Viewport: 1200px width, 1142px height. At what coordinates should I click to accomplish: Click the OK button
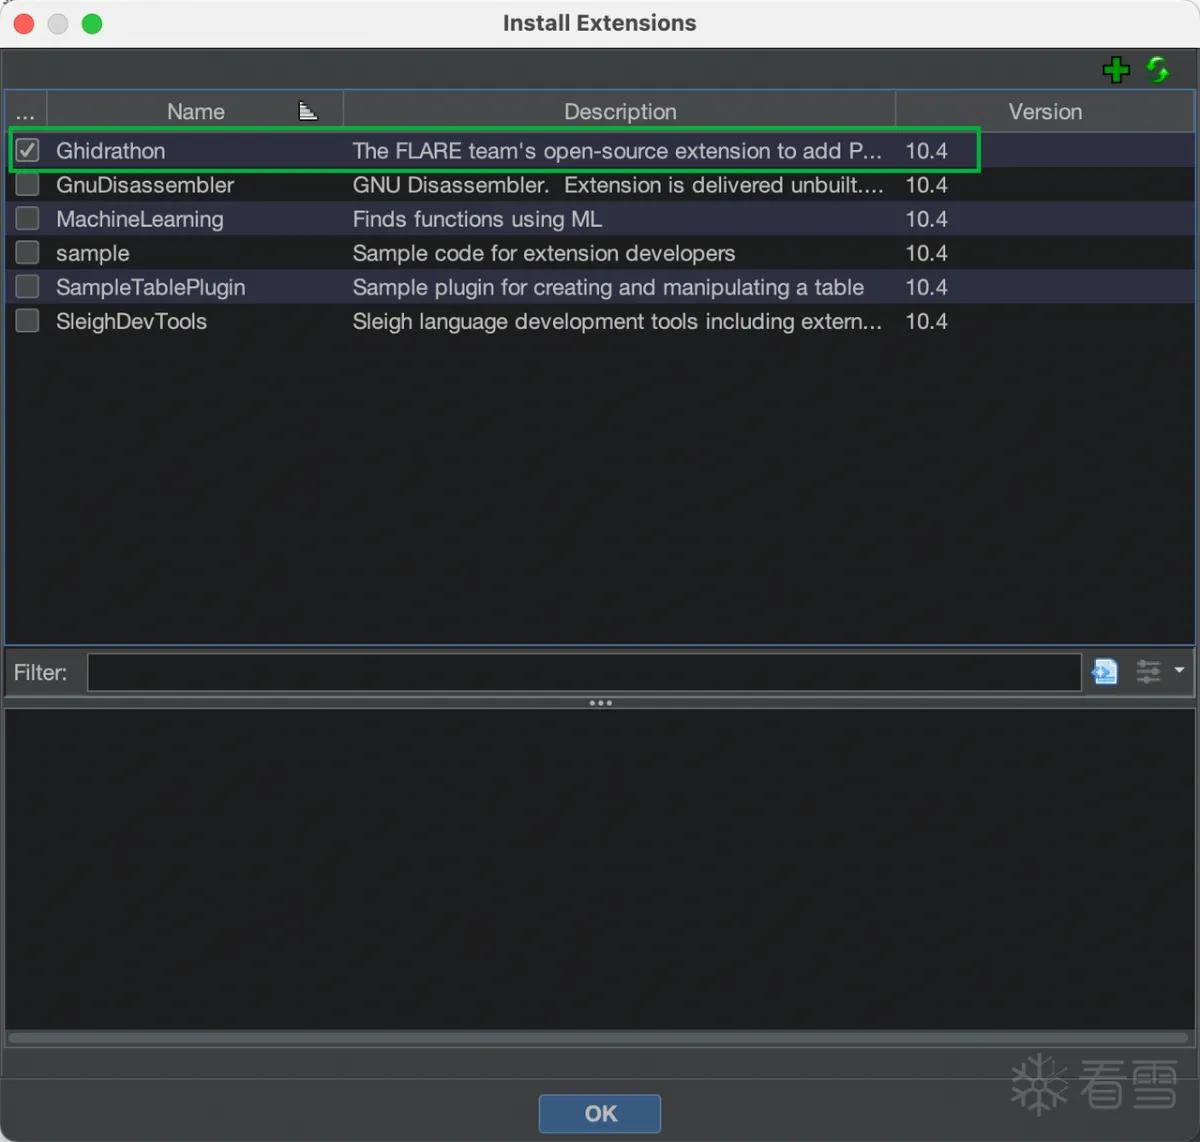tap(600, 1113)
